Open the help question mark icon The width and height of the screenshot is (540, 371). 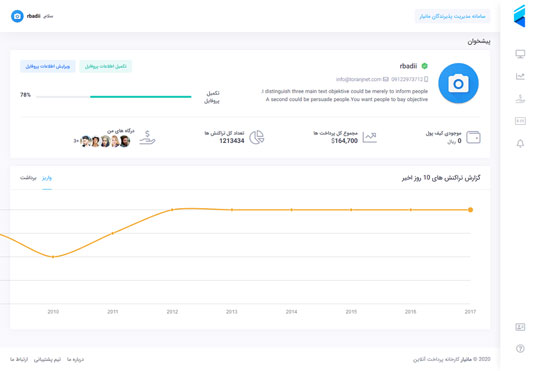click(520, 349)
